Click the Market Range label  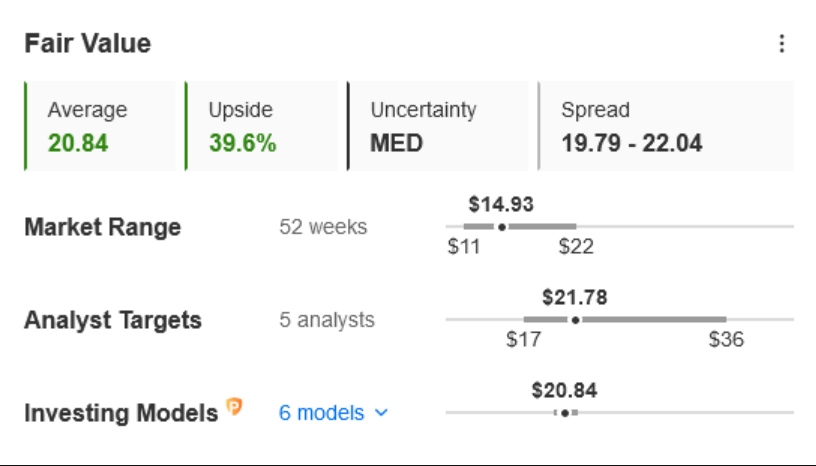pyautogui.click(x=103, y=227)
